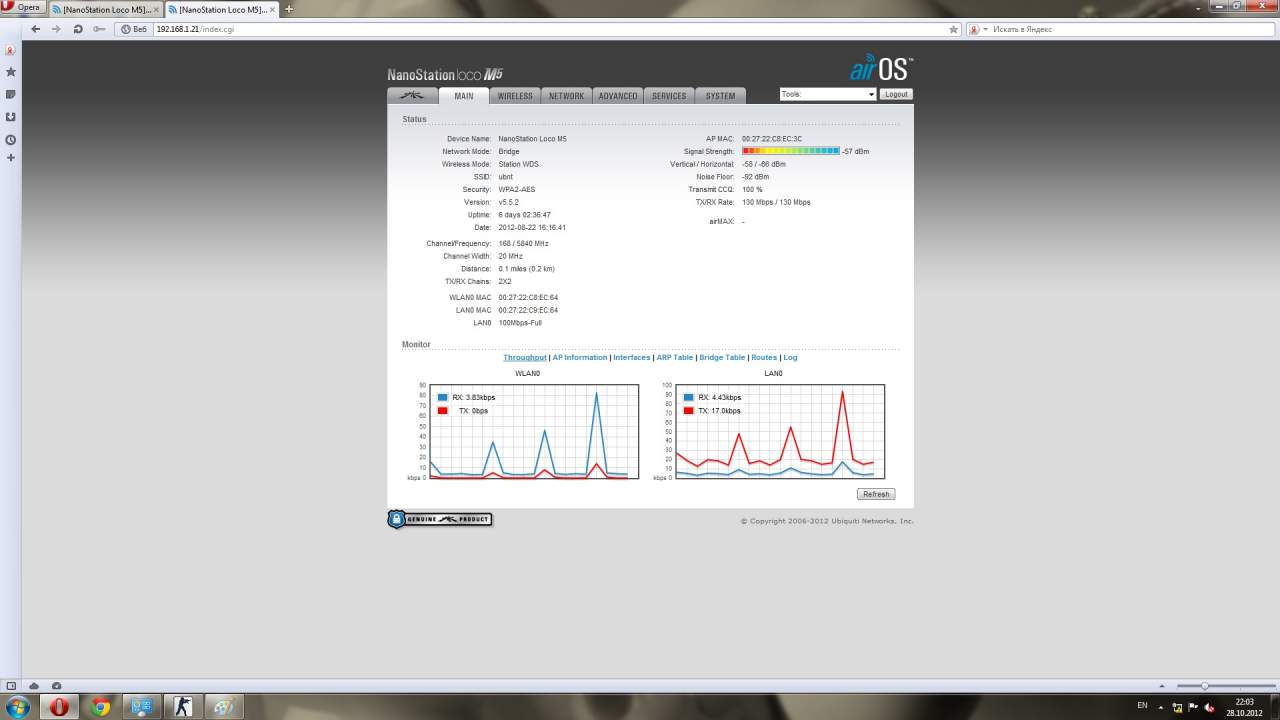Open the Bookmarks star panel in sidebar
This screenshot has height=720, width=1280.
[11, 72]
